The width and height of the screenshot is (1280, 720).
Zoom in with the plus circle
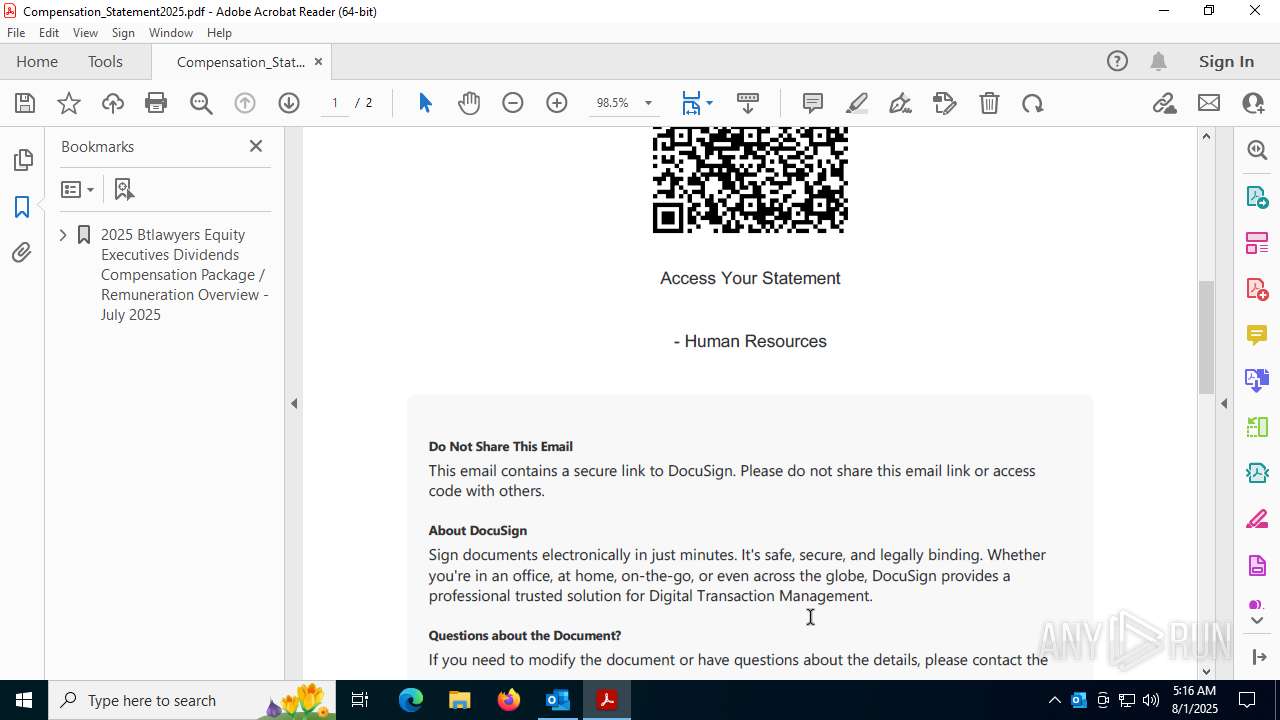coord(557,103)
